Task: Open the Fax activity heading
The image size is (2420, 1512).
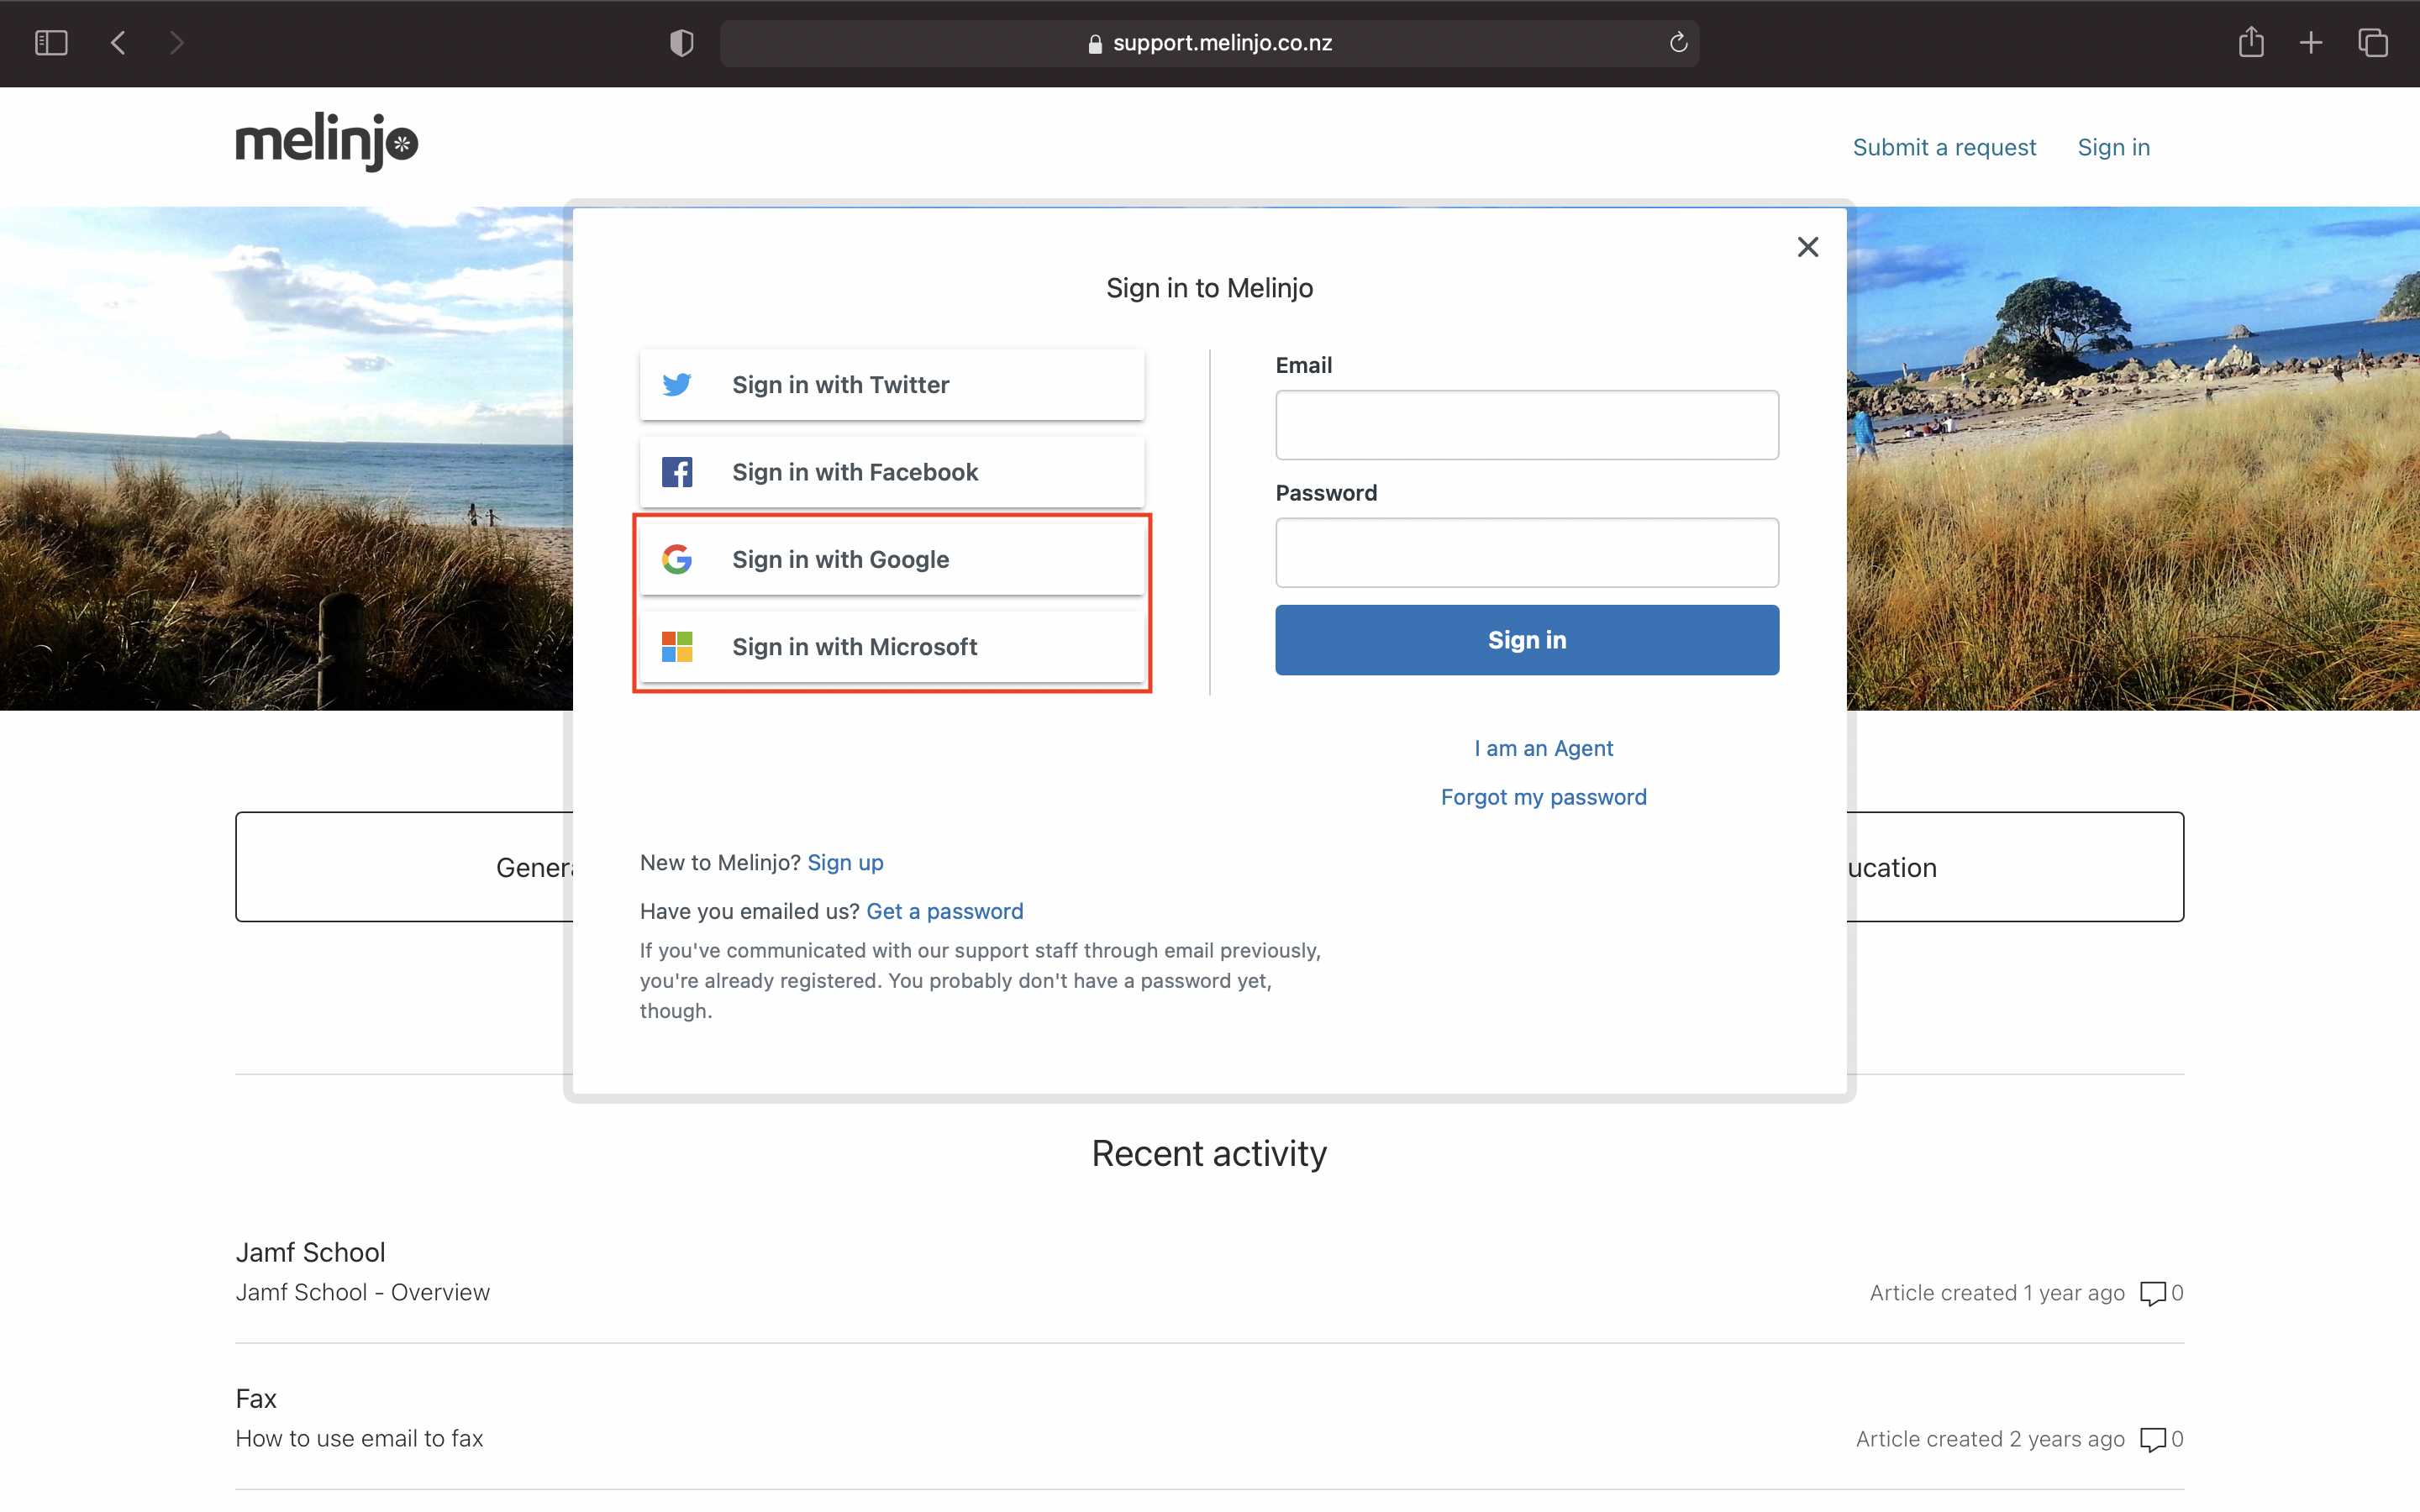Action: 256,1398
